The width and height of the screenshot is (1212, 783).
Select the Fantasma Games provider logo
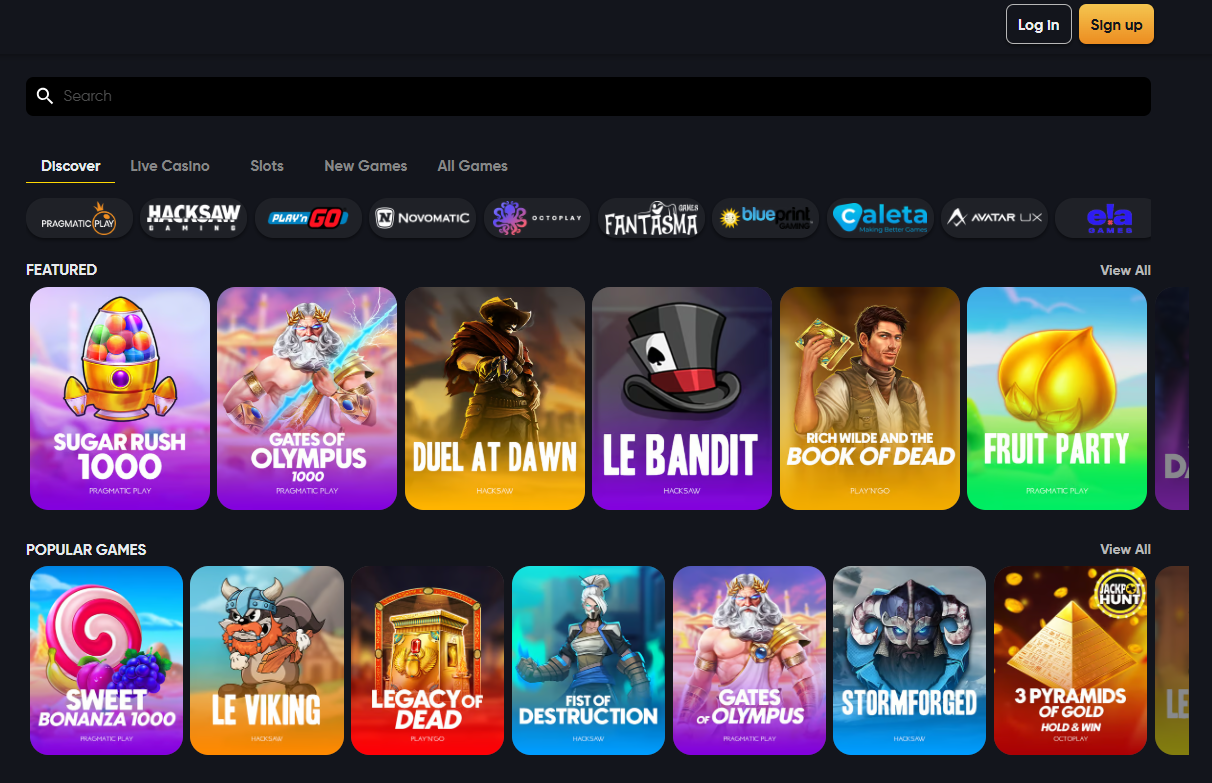pyautogui.click(x=651, y=218)
